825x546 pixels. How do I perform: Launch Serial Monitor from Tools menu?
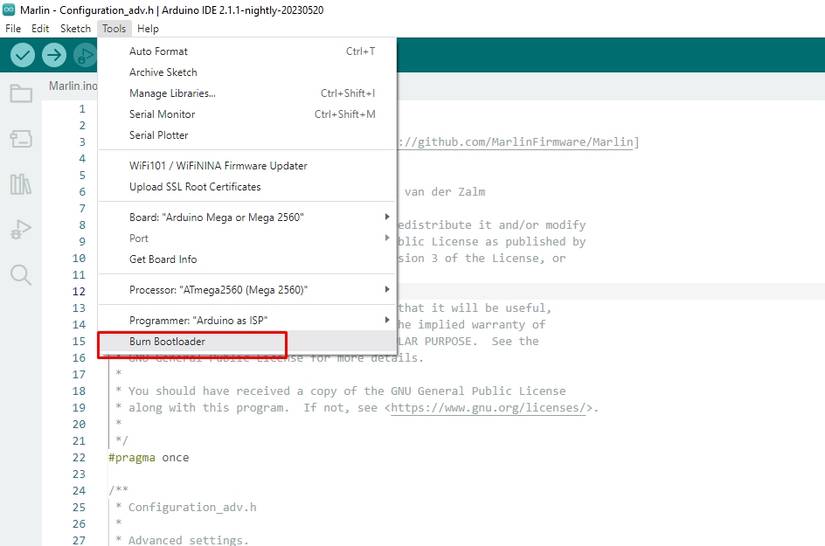[x=247, y=114]
